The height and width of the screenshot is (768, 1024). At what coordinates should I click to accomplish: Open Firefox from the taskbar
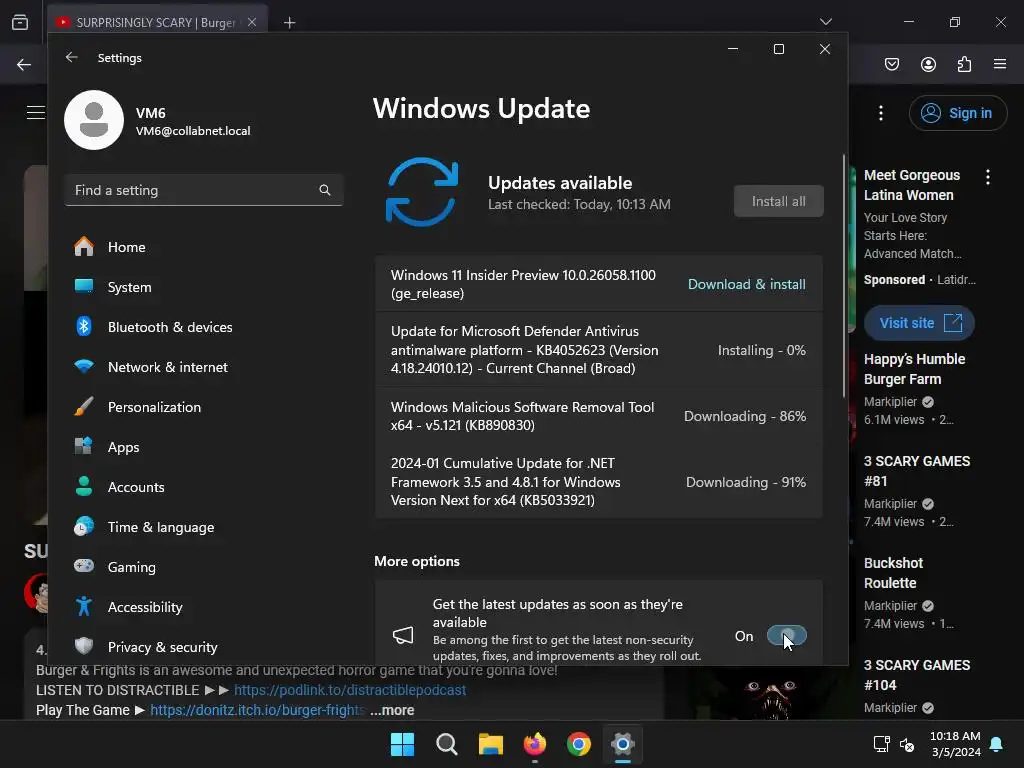(535, 744)
